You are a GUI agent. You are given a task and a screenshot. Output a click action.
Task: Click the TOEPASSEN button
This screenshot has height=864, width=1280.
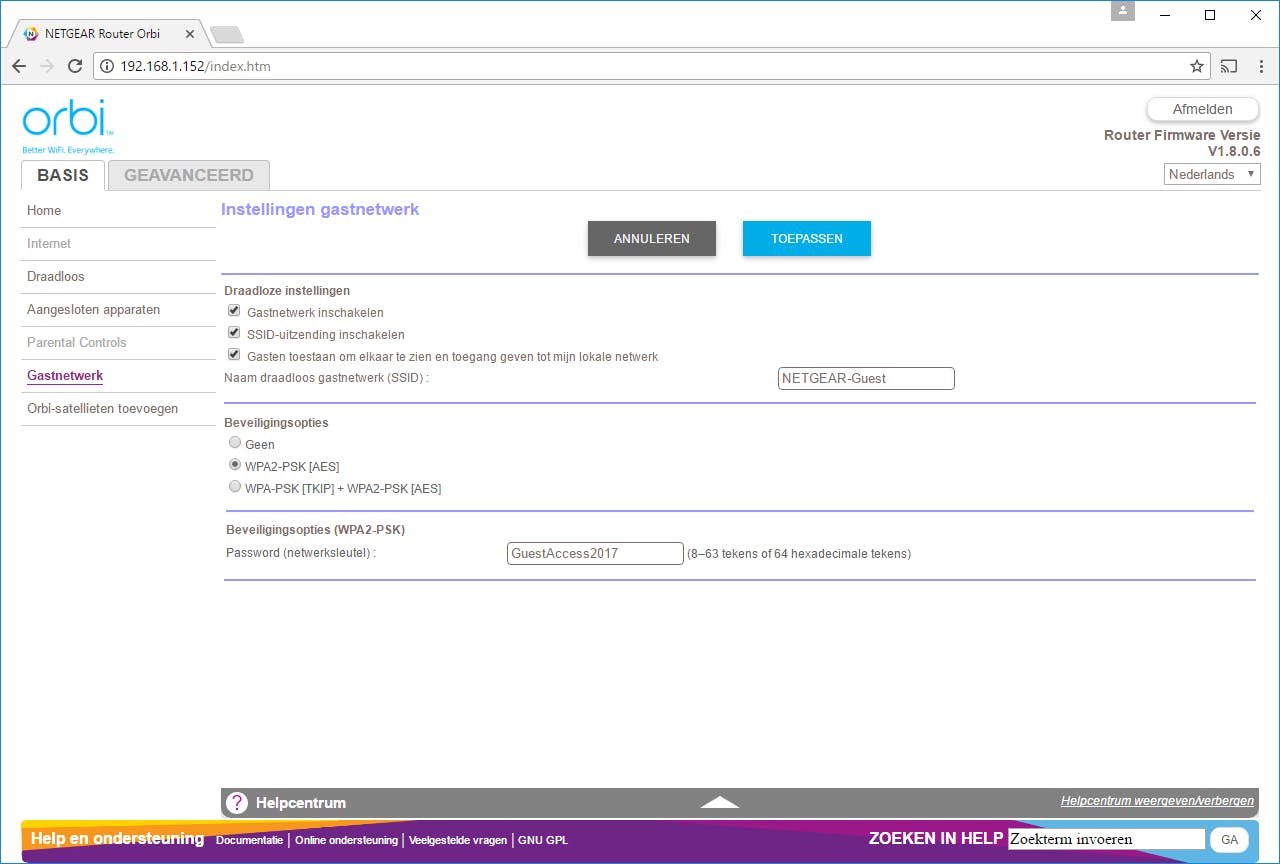pyautogui.click(x=807, y=239)
